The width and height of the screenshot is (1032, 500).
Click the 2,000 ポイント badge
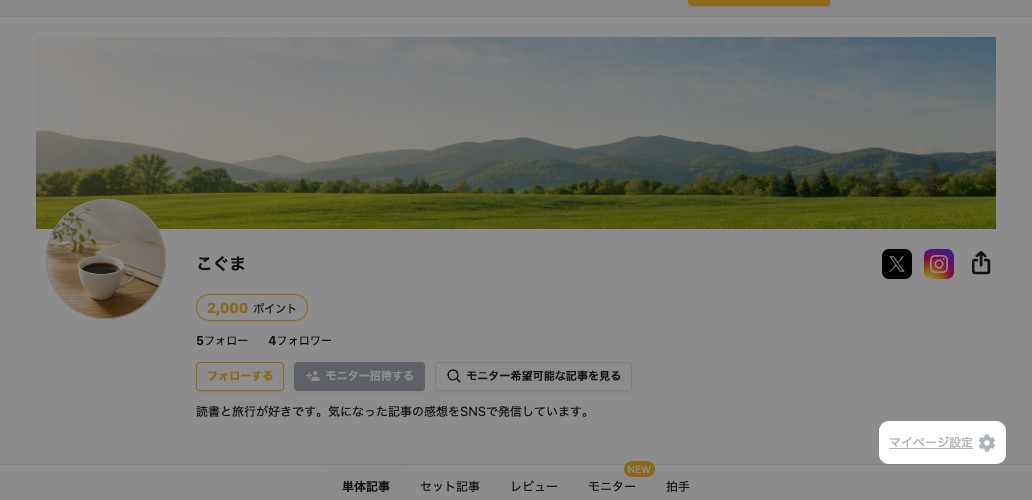252,308
